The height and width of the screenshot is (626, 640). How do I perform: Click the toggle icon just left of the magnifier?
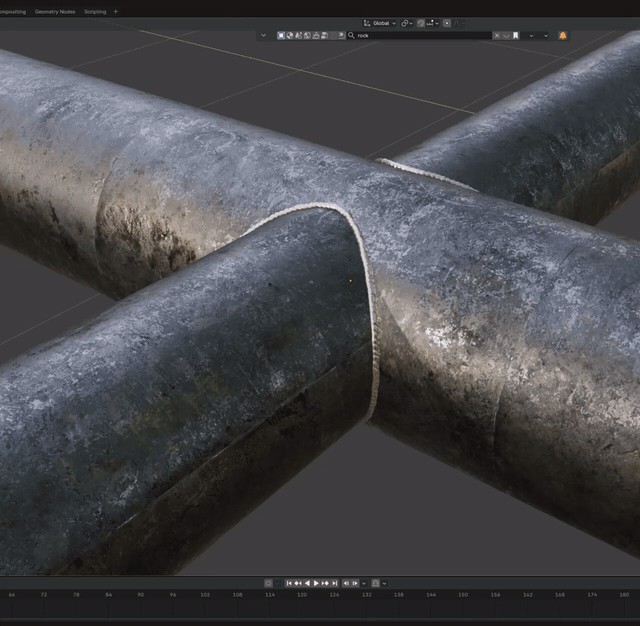click(341, 36)
